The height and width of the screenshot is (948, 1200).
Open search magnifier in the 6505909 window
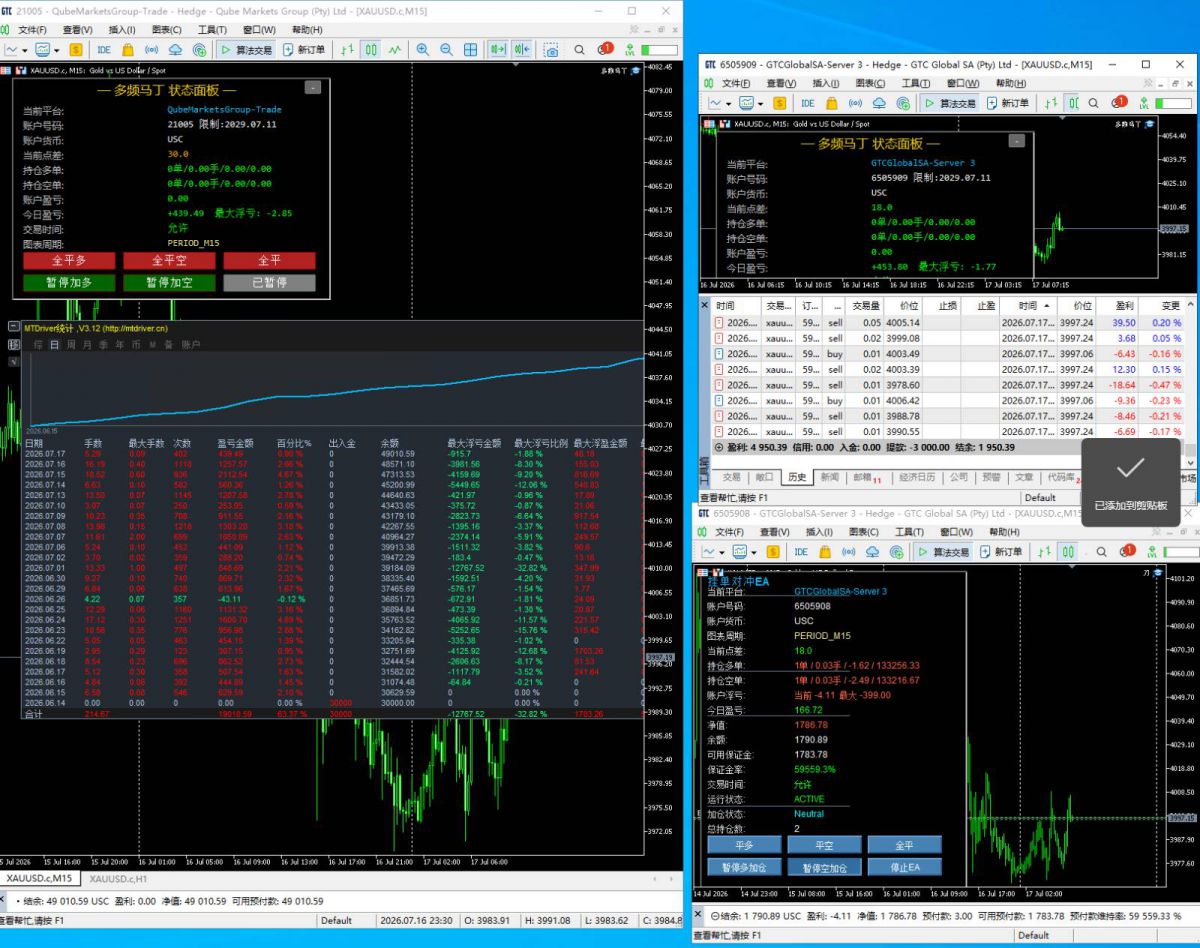coord(1093,103)
